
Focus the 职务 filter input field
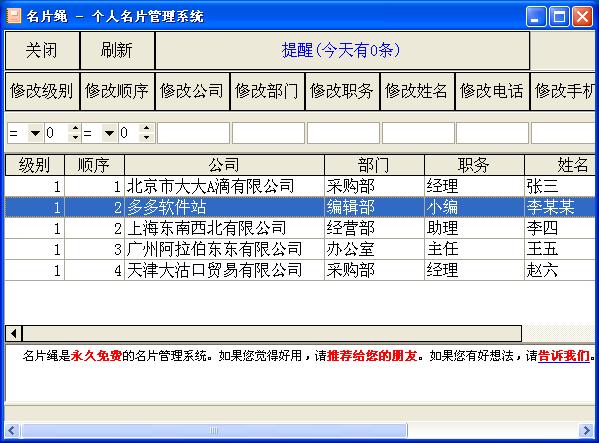(x=343, y=133)
